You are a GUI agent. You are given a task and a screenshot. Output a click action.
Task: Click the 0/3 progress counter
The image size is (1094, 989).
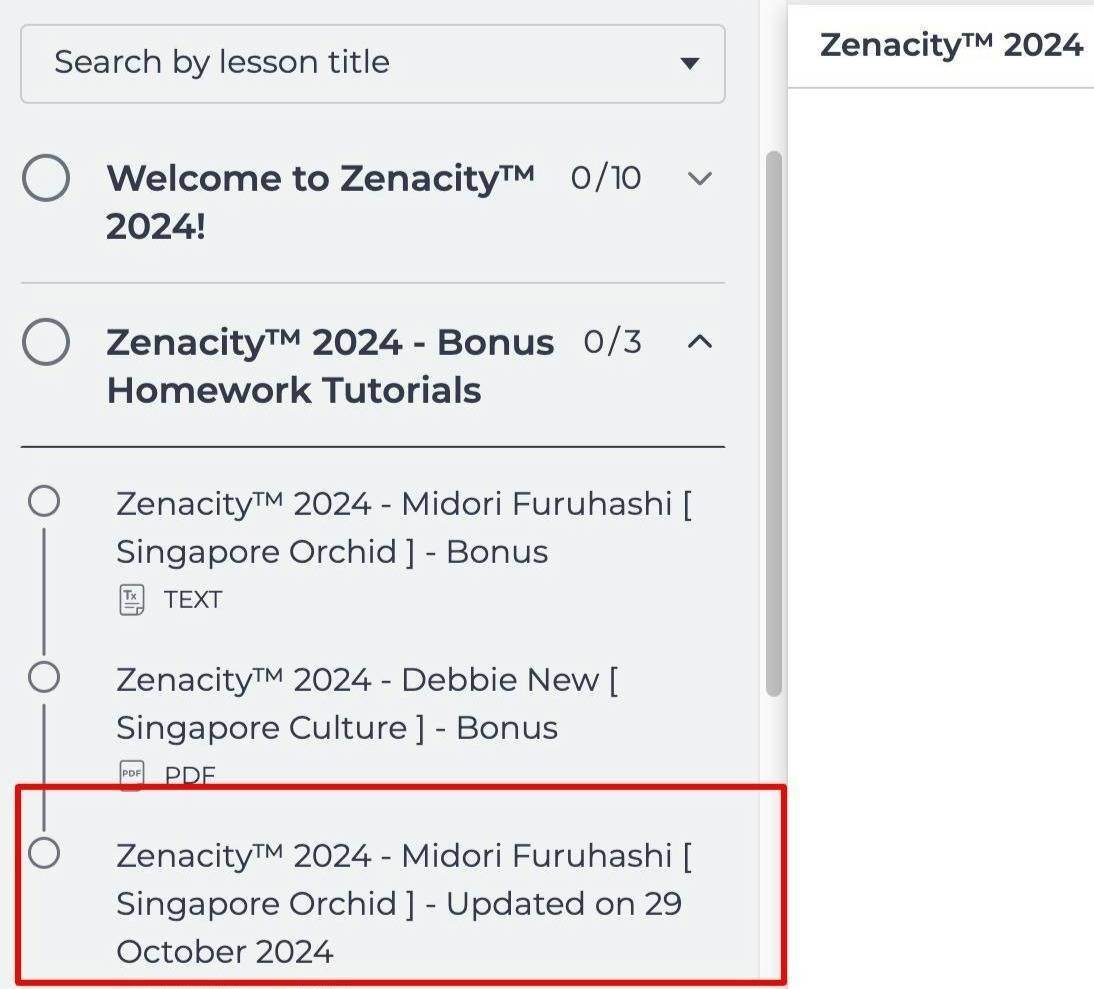click(612, 342)
